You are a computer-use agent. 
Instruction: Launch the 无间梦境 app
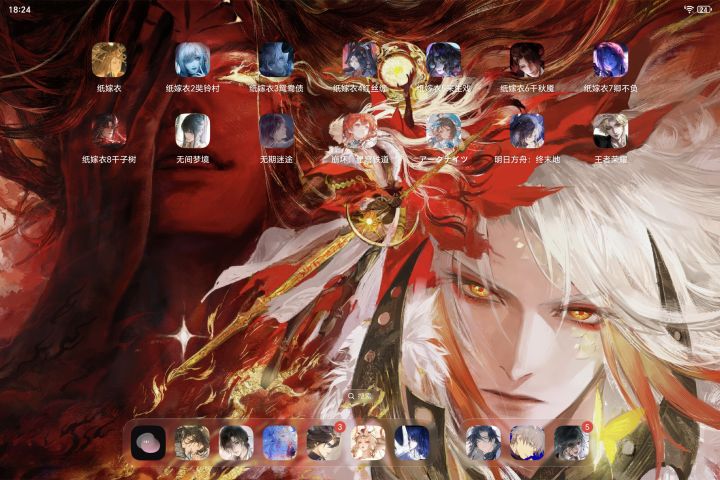coord(192,131)
